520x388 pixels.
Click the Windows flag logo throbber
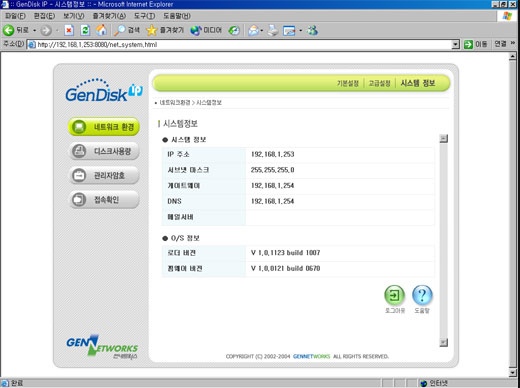pyautogui.click(x=507, y=16)
